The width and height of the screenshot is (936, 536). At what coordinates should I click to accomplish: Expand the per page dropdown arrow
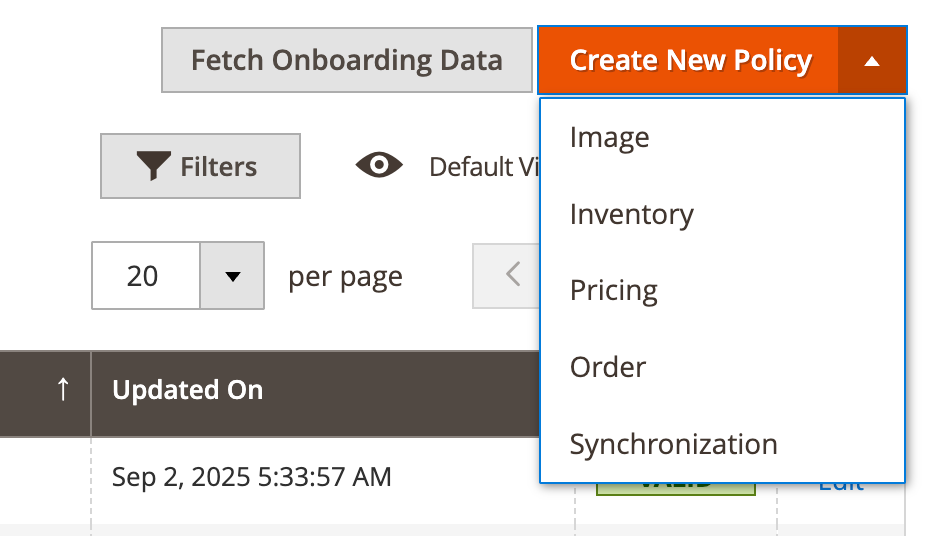pos(232,275)
